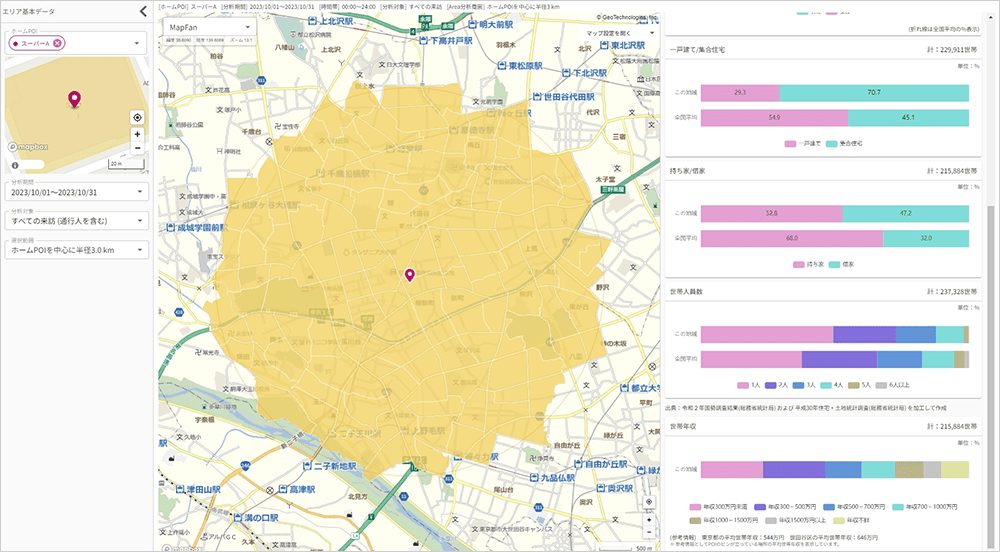Zoom in on the mini map
1000x552 pixels.
[x=137, y=134]
